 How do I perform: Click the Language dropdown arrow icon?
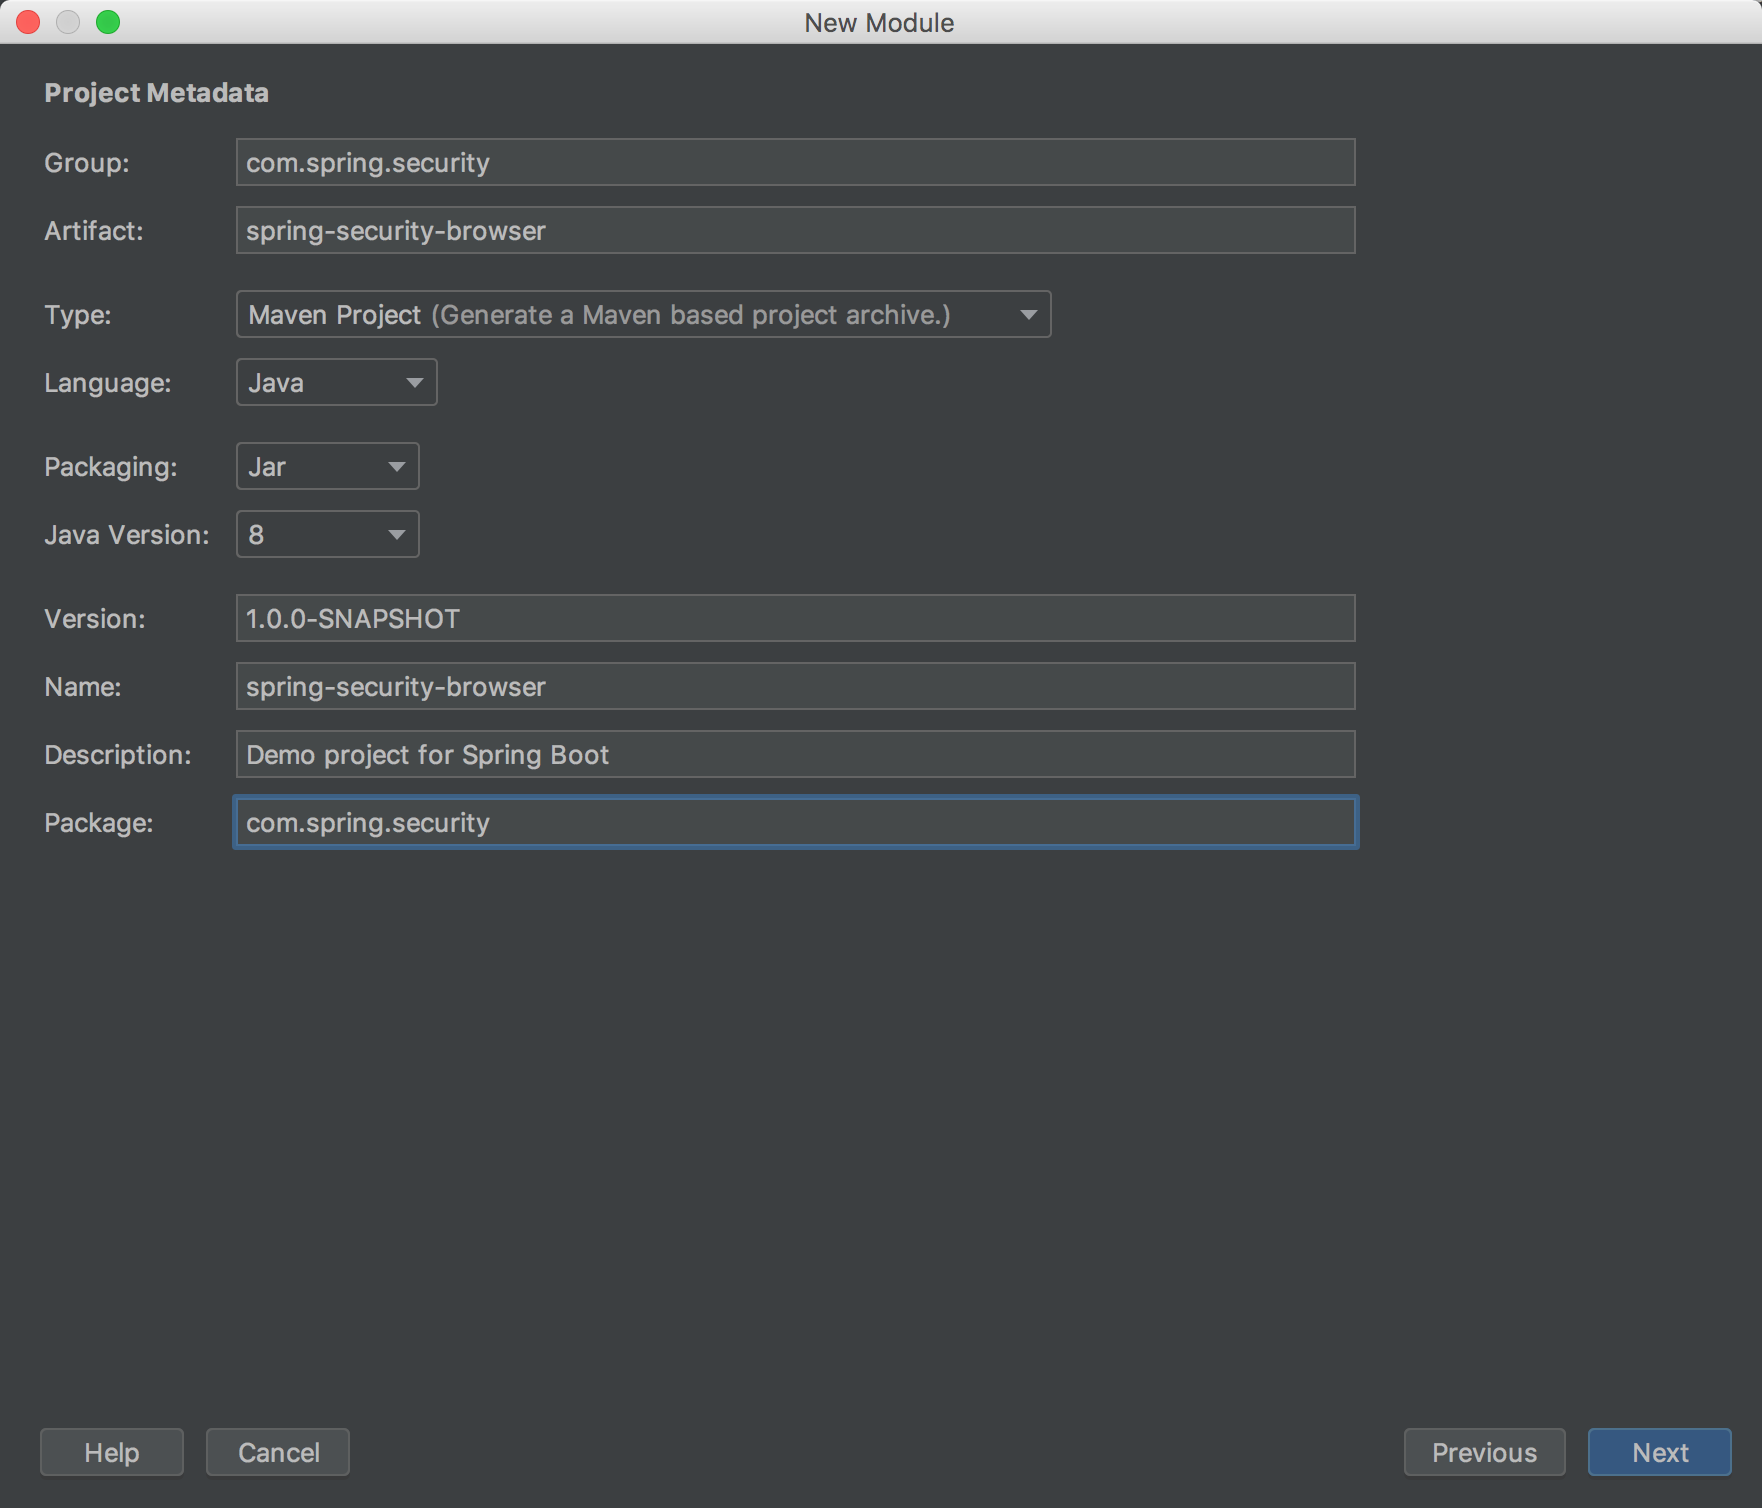coord(414,383)
